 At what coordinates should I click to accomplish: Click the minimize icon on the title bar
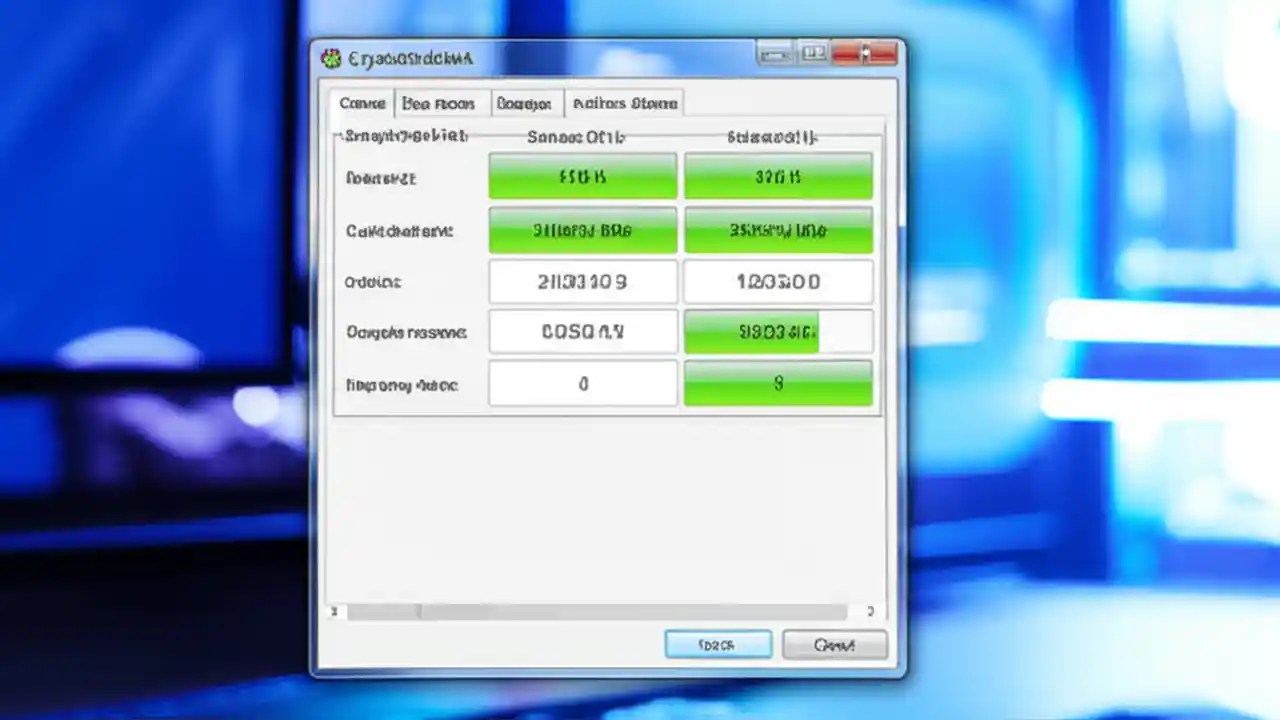point(775,53)
